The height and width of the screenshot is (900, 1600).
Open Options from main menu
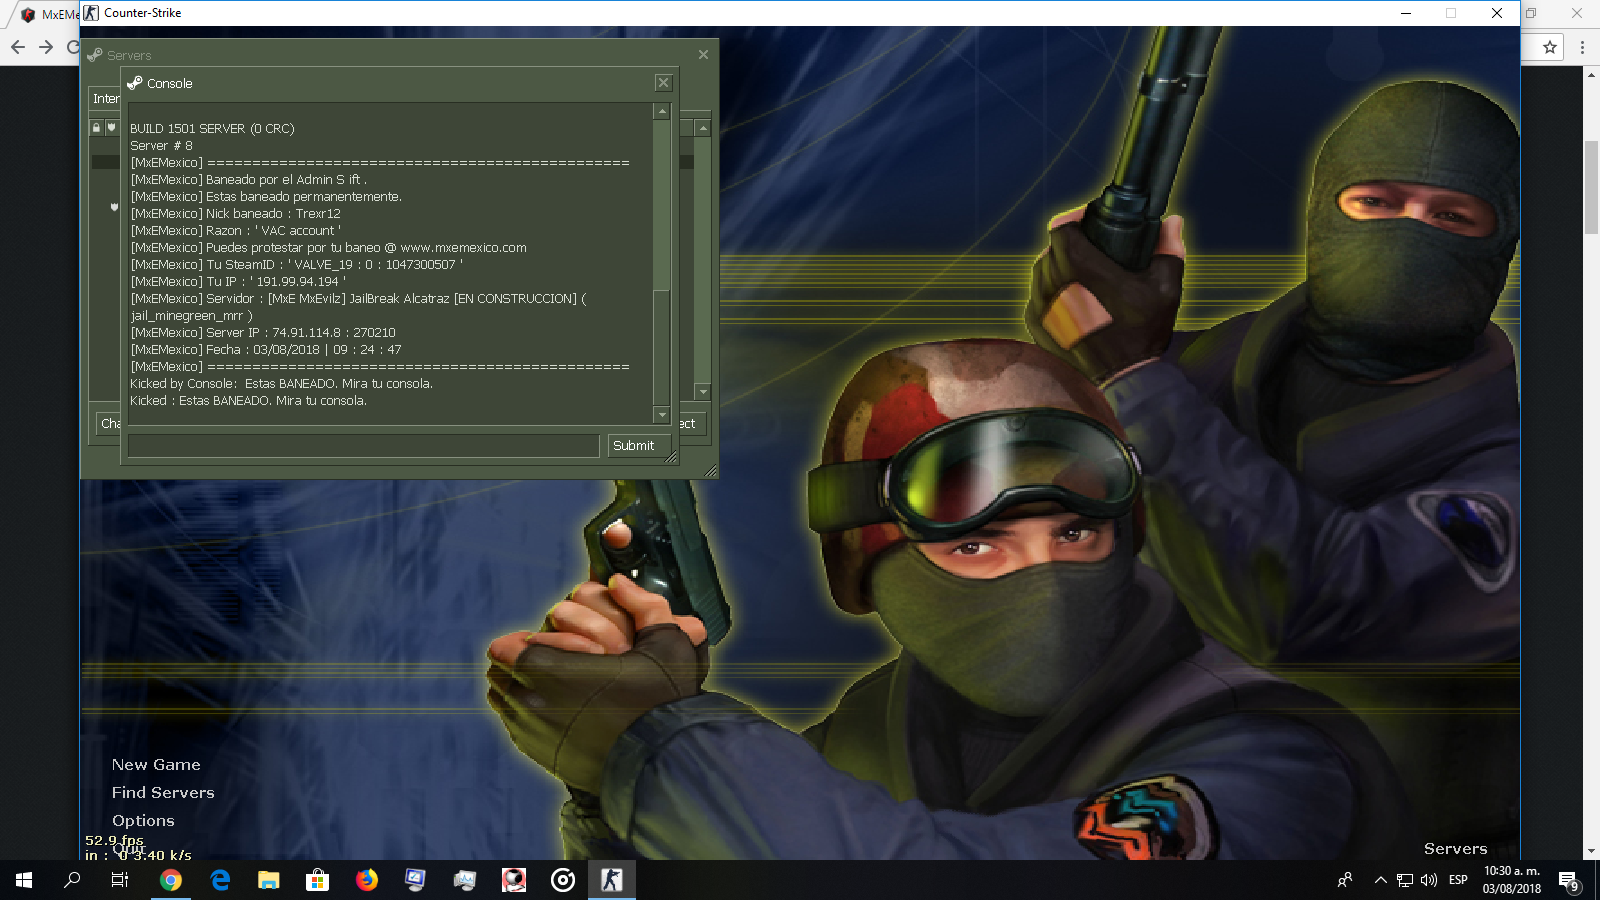(x=143, y=821)
